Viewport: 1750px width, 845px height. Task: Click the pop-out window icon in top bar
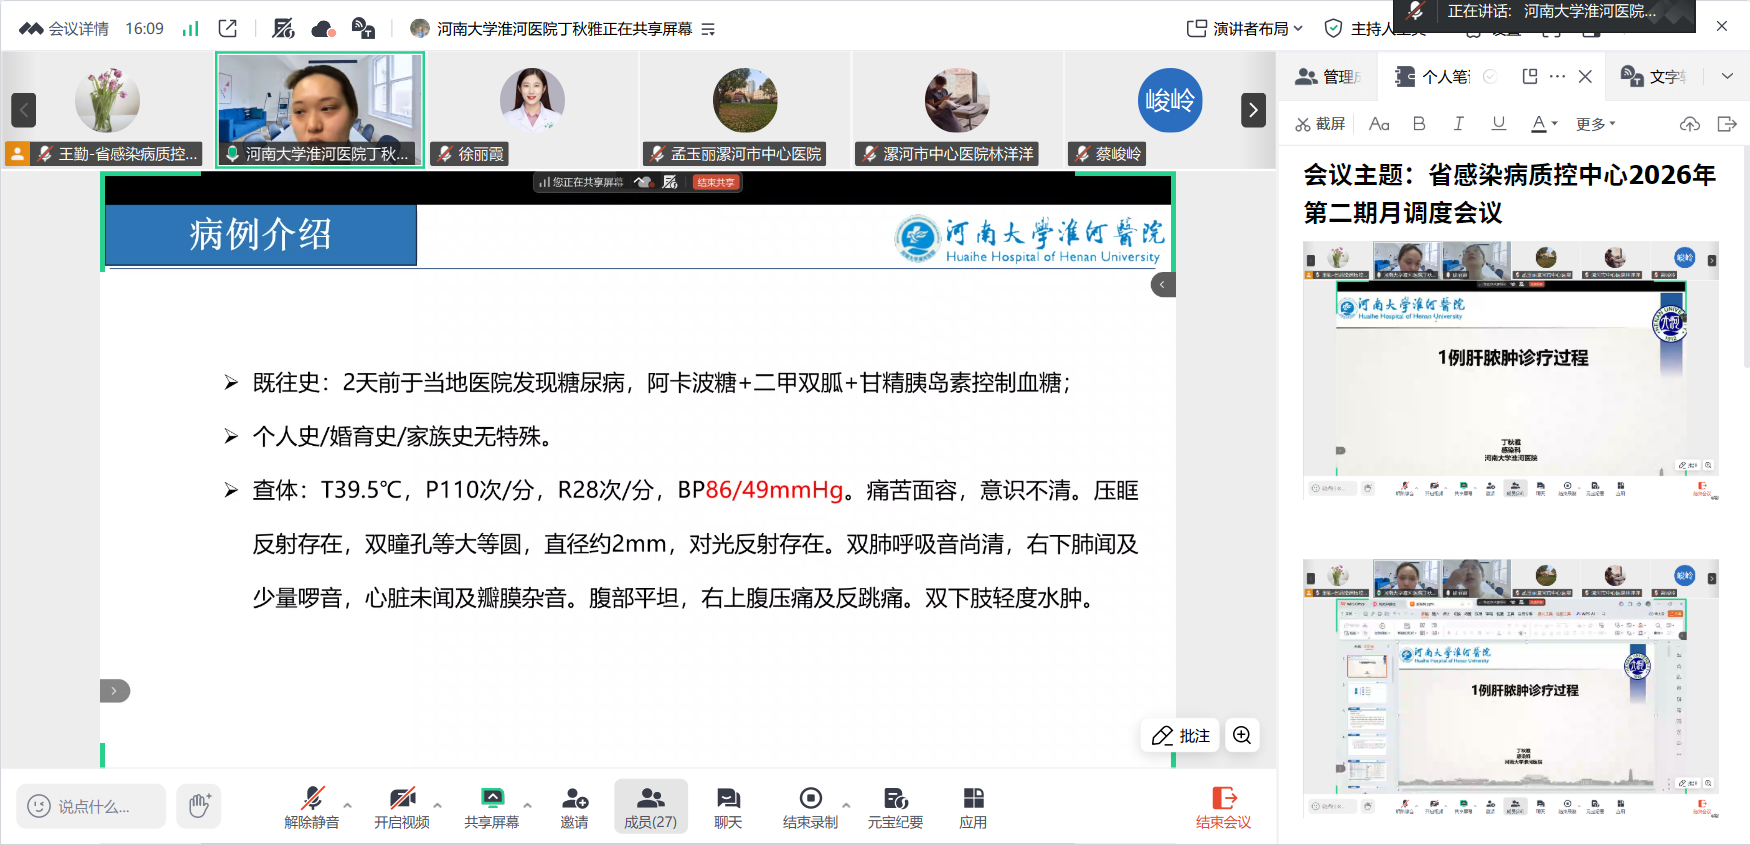tap(228, 28)
